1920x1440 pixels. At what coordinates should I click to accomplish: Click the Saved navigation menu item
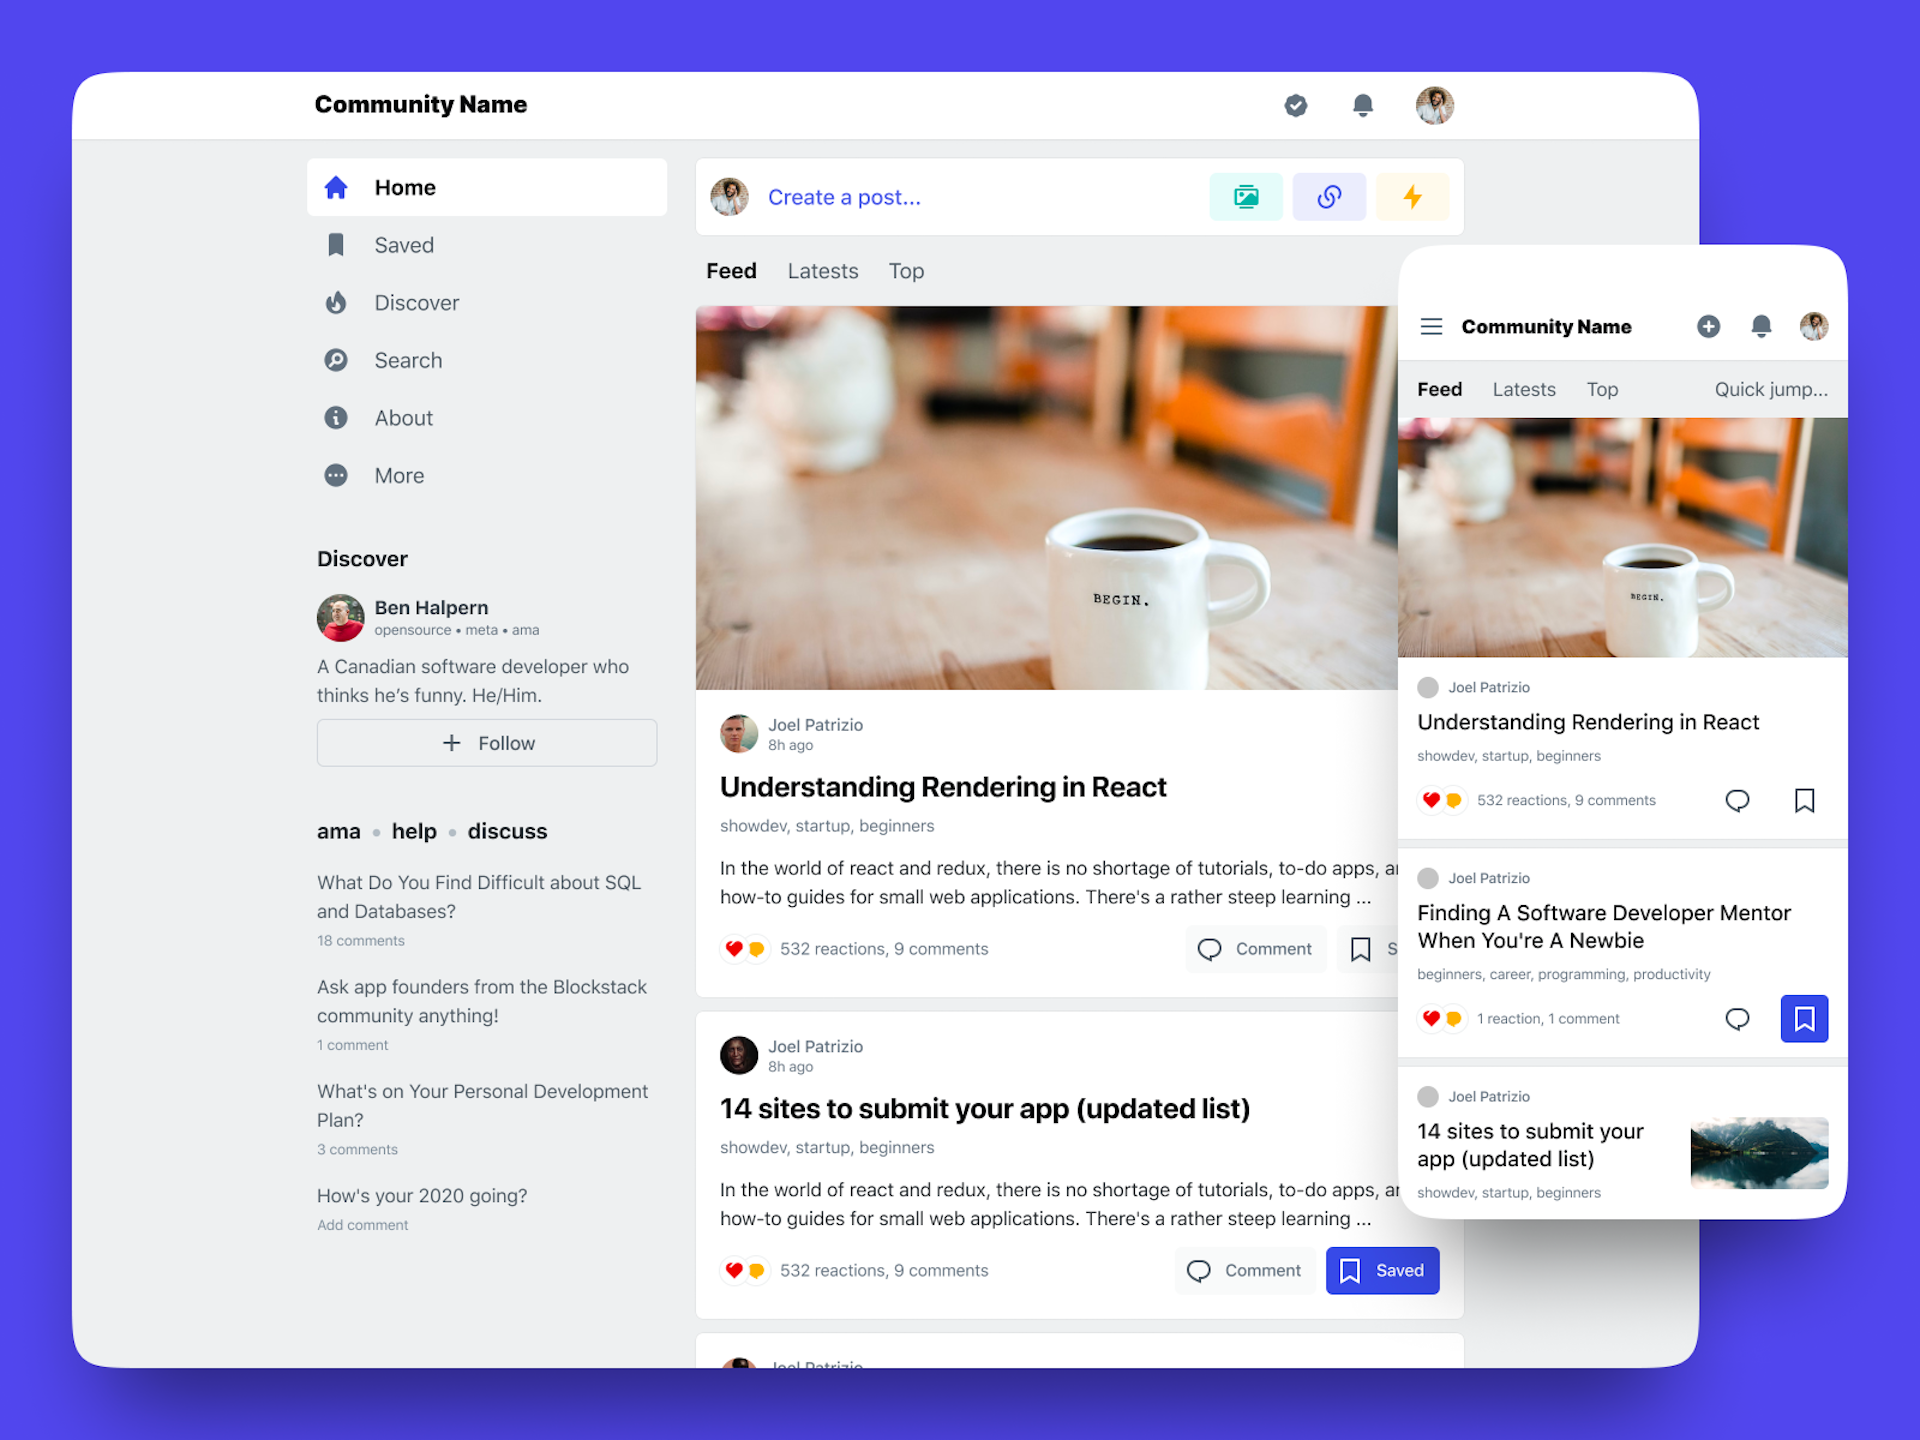pos(404,244)
